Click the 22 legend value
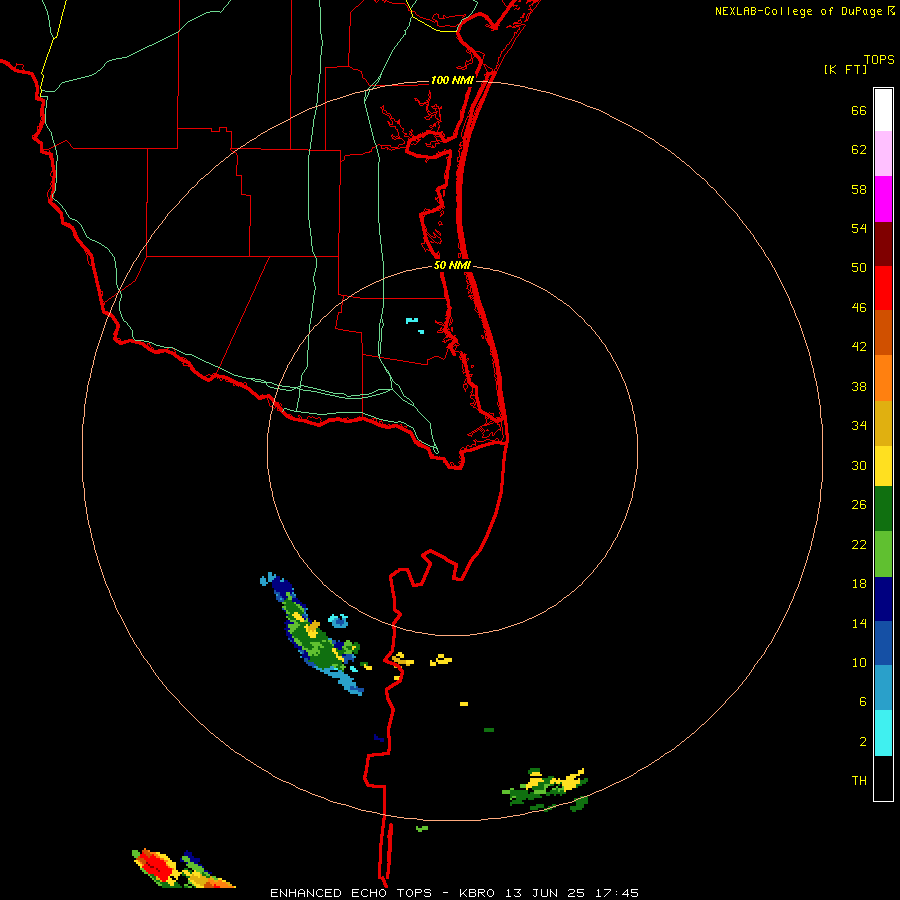 click(x=859, y=545)
